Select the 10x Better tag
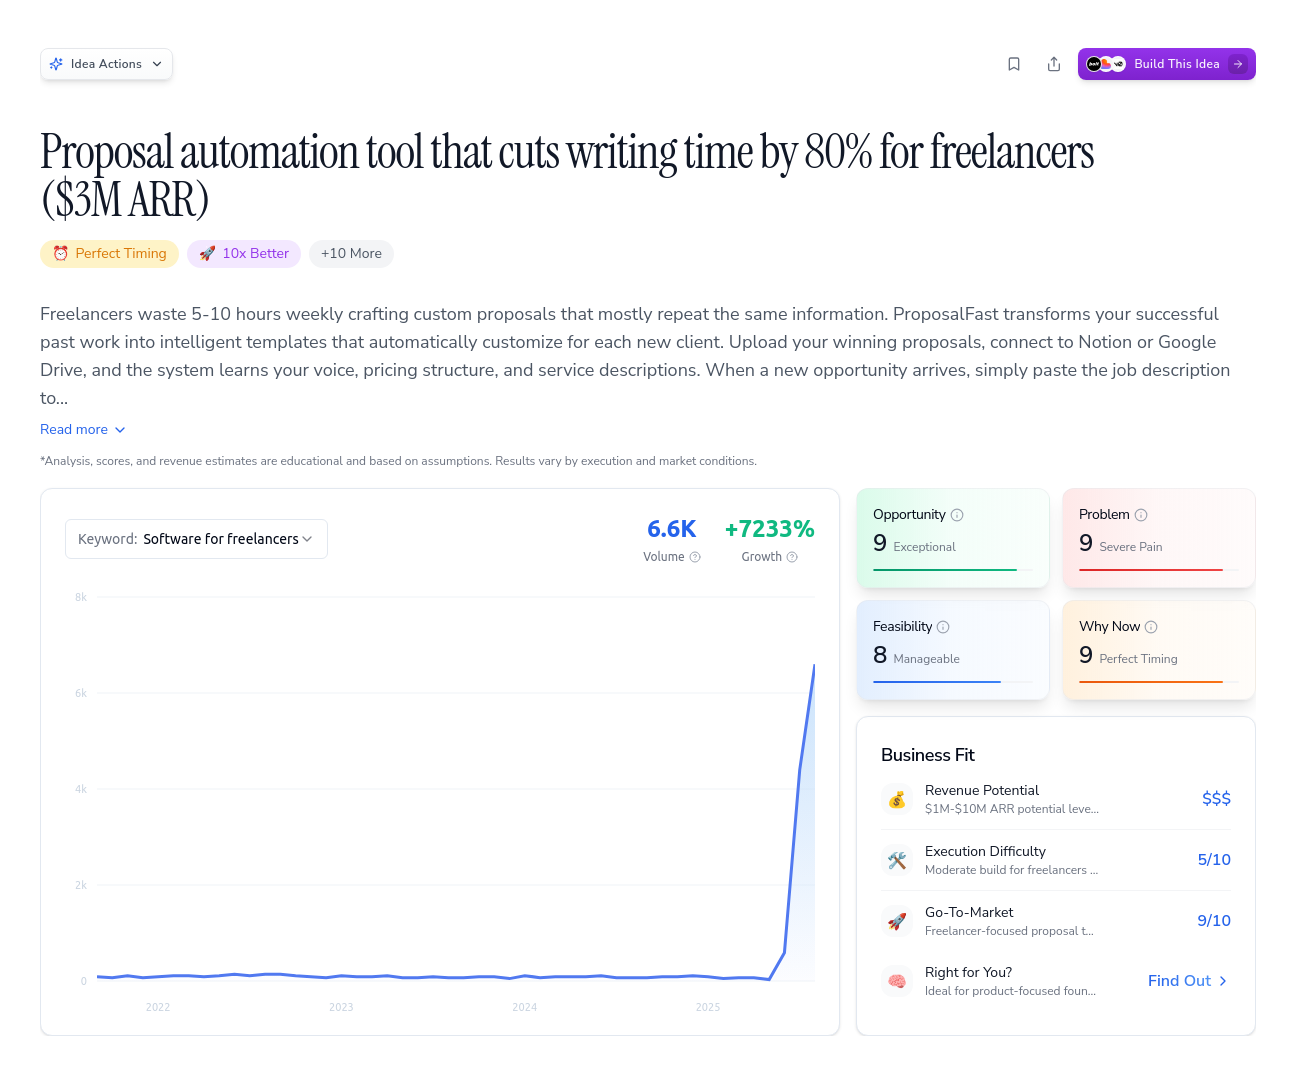The width and height of the screenshot is (1296, 1076). [x=244, y=254]
